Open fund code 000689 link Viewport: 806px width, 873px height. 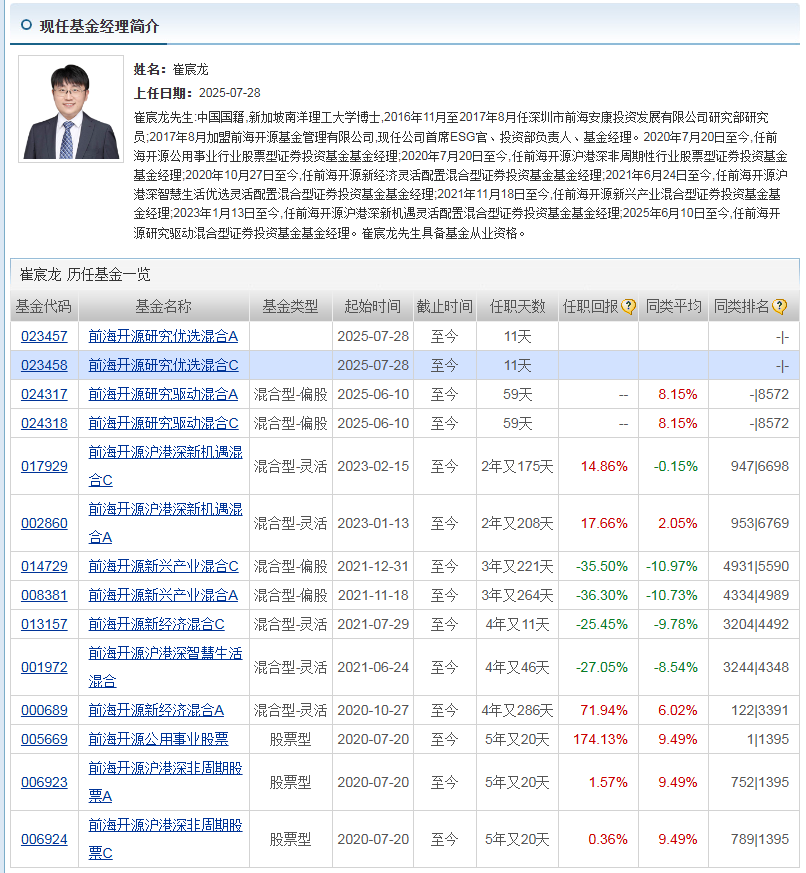pos(44,710)
